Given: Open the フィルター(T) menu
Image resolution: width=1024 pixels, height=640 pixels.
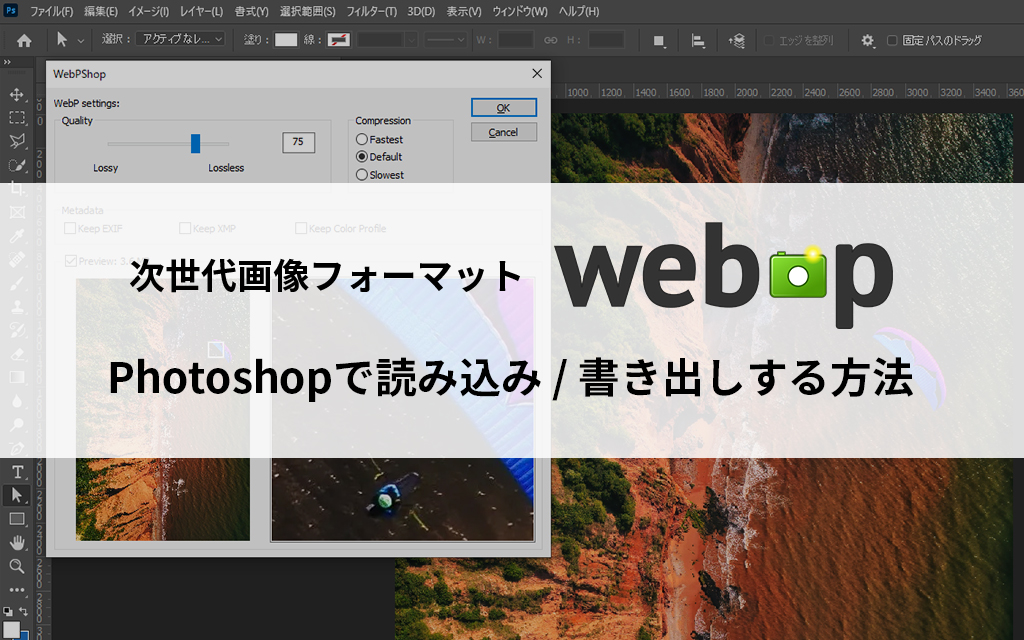Looking at the screenshot, I should pyautogui.click(x=371, y=11).
